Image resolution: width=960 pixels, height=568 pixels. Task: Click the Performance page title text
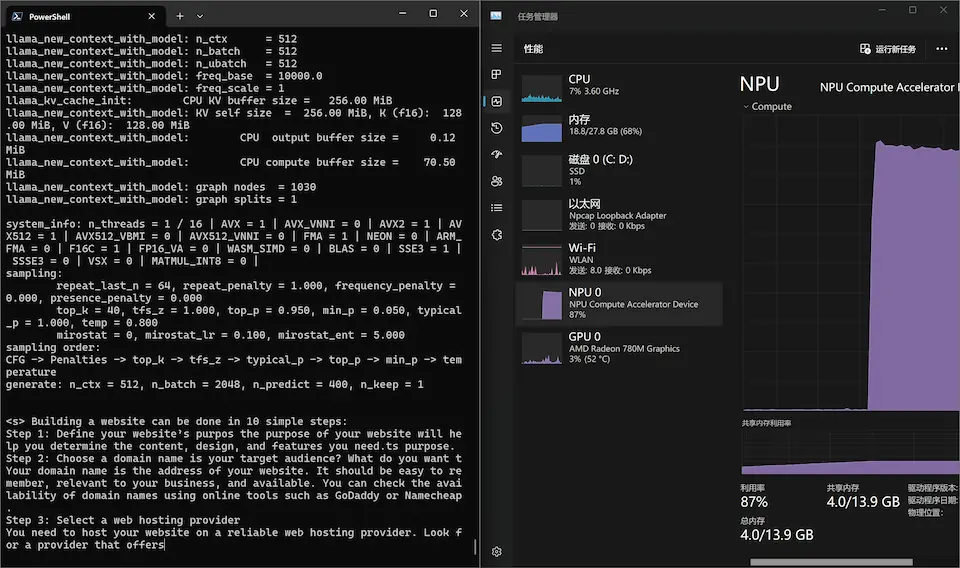(533, 49)
